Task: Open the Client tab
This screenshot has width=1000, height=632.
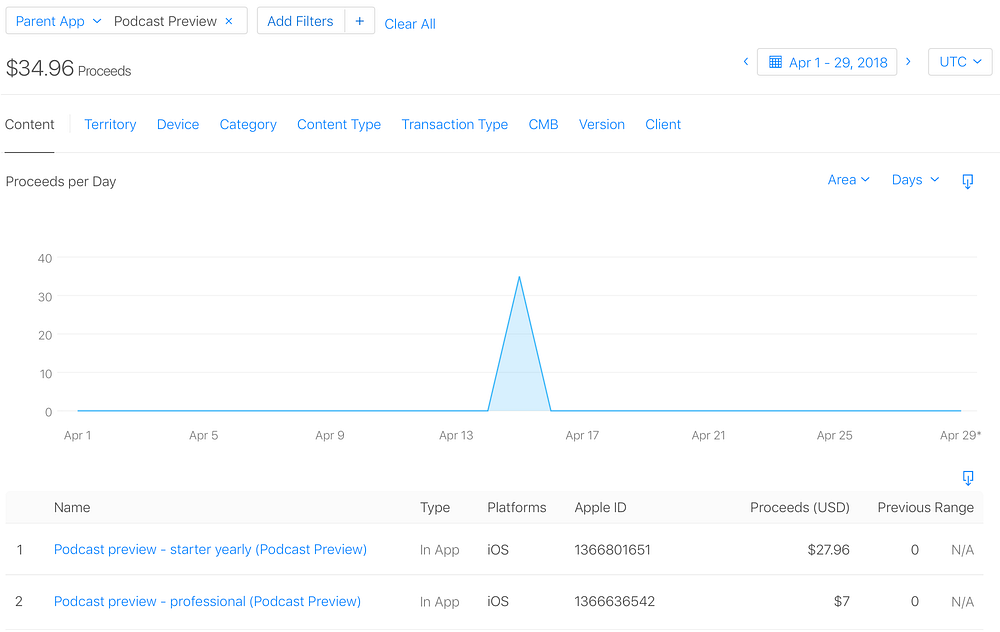Action: click(x=663, y=124)
